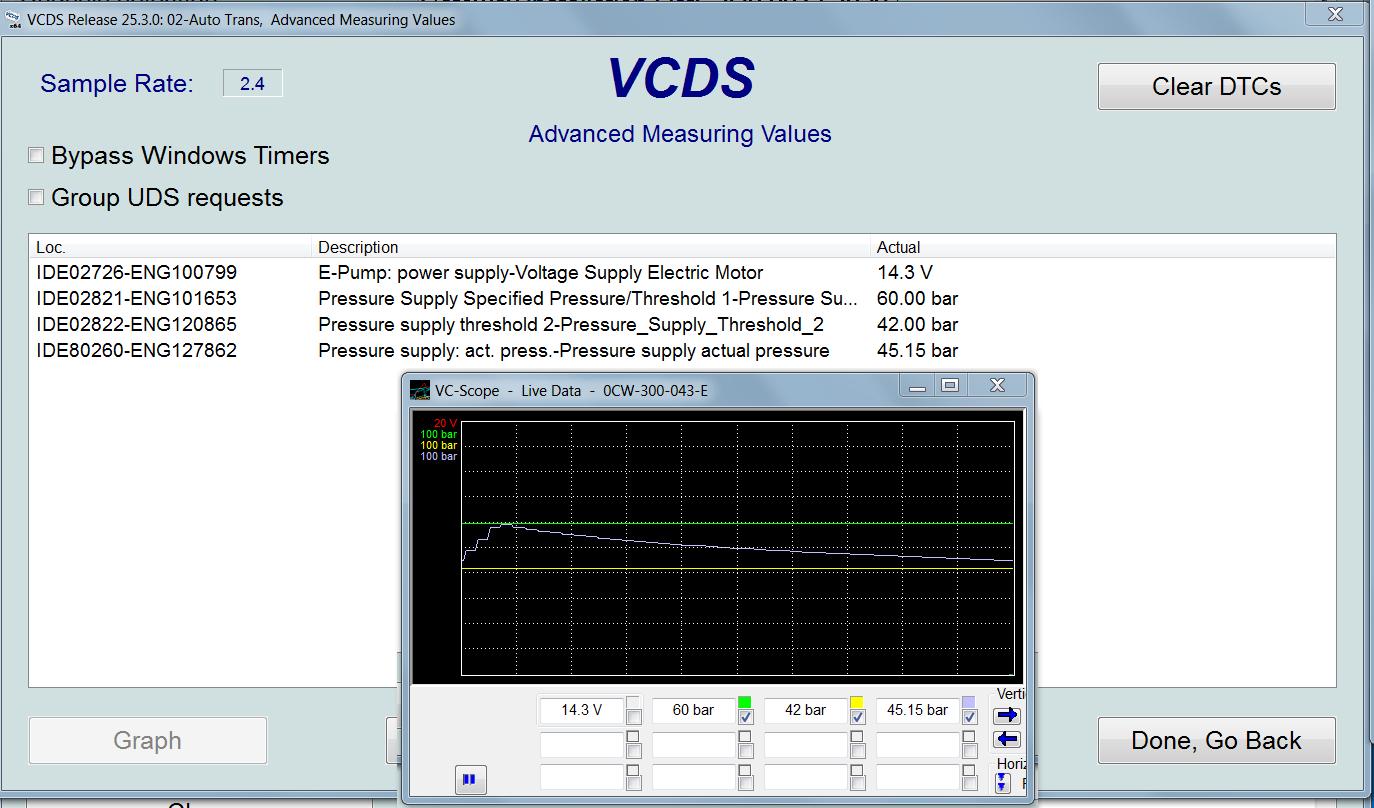Uncheck the 42 bar trace checkbox
Screen dimensions: 1374x808
pos(858,717)
